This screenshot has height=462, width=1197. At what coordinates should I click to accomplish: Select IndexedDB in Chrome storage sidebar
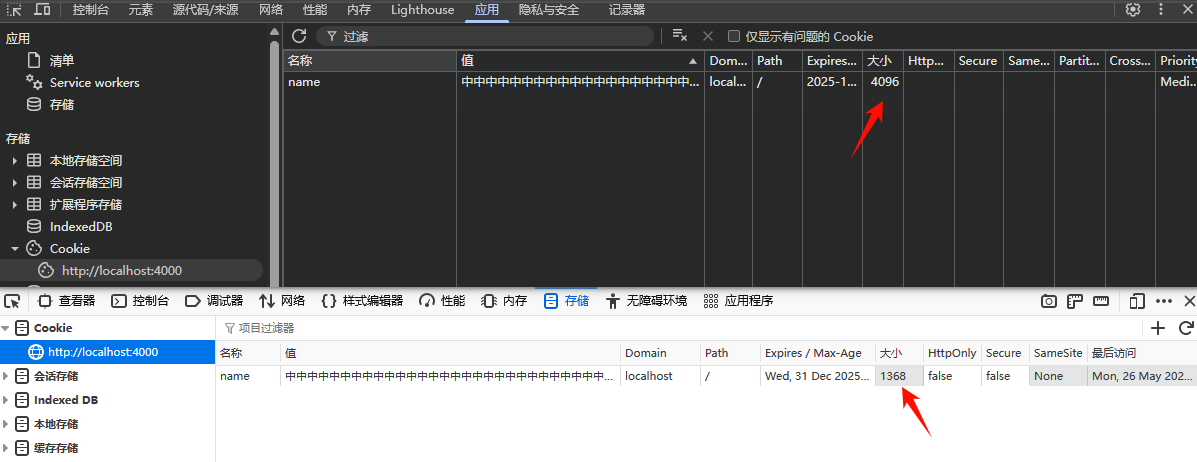pyautogui.click(x=81, y=227)
